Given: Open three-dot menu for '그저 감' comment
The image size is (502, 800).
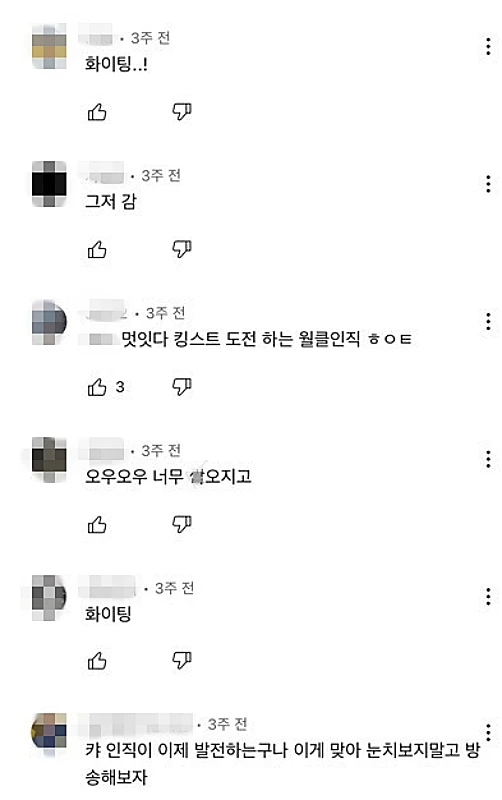Looking at the screenshot, I should [x=488, y=184].
